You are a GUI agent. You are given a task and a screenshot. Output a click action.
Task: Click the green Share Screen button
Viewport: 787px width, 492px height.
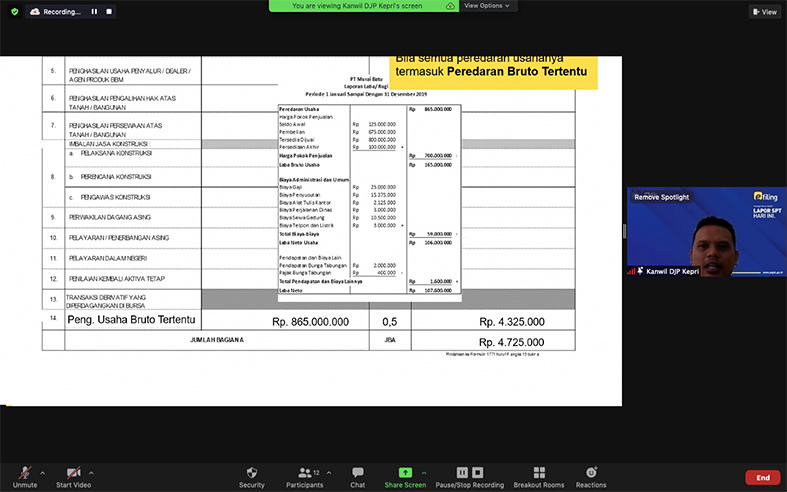[405, 477]
